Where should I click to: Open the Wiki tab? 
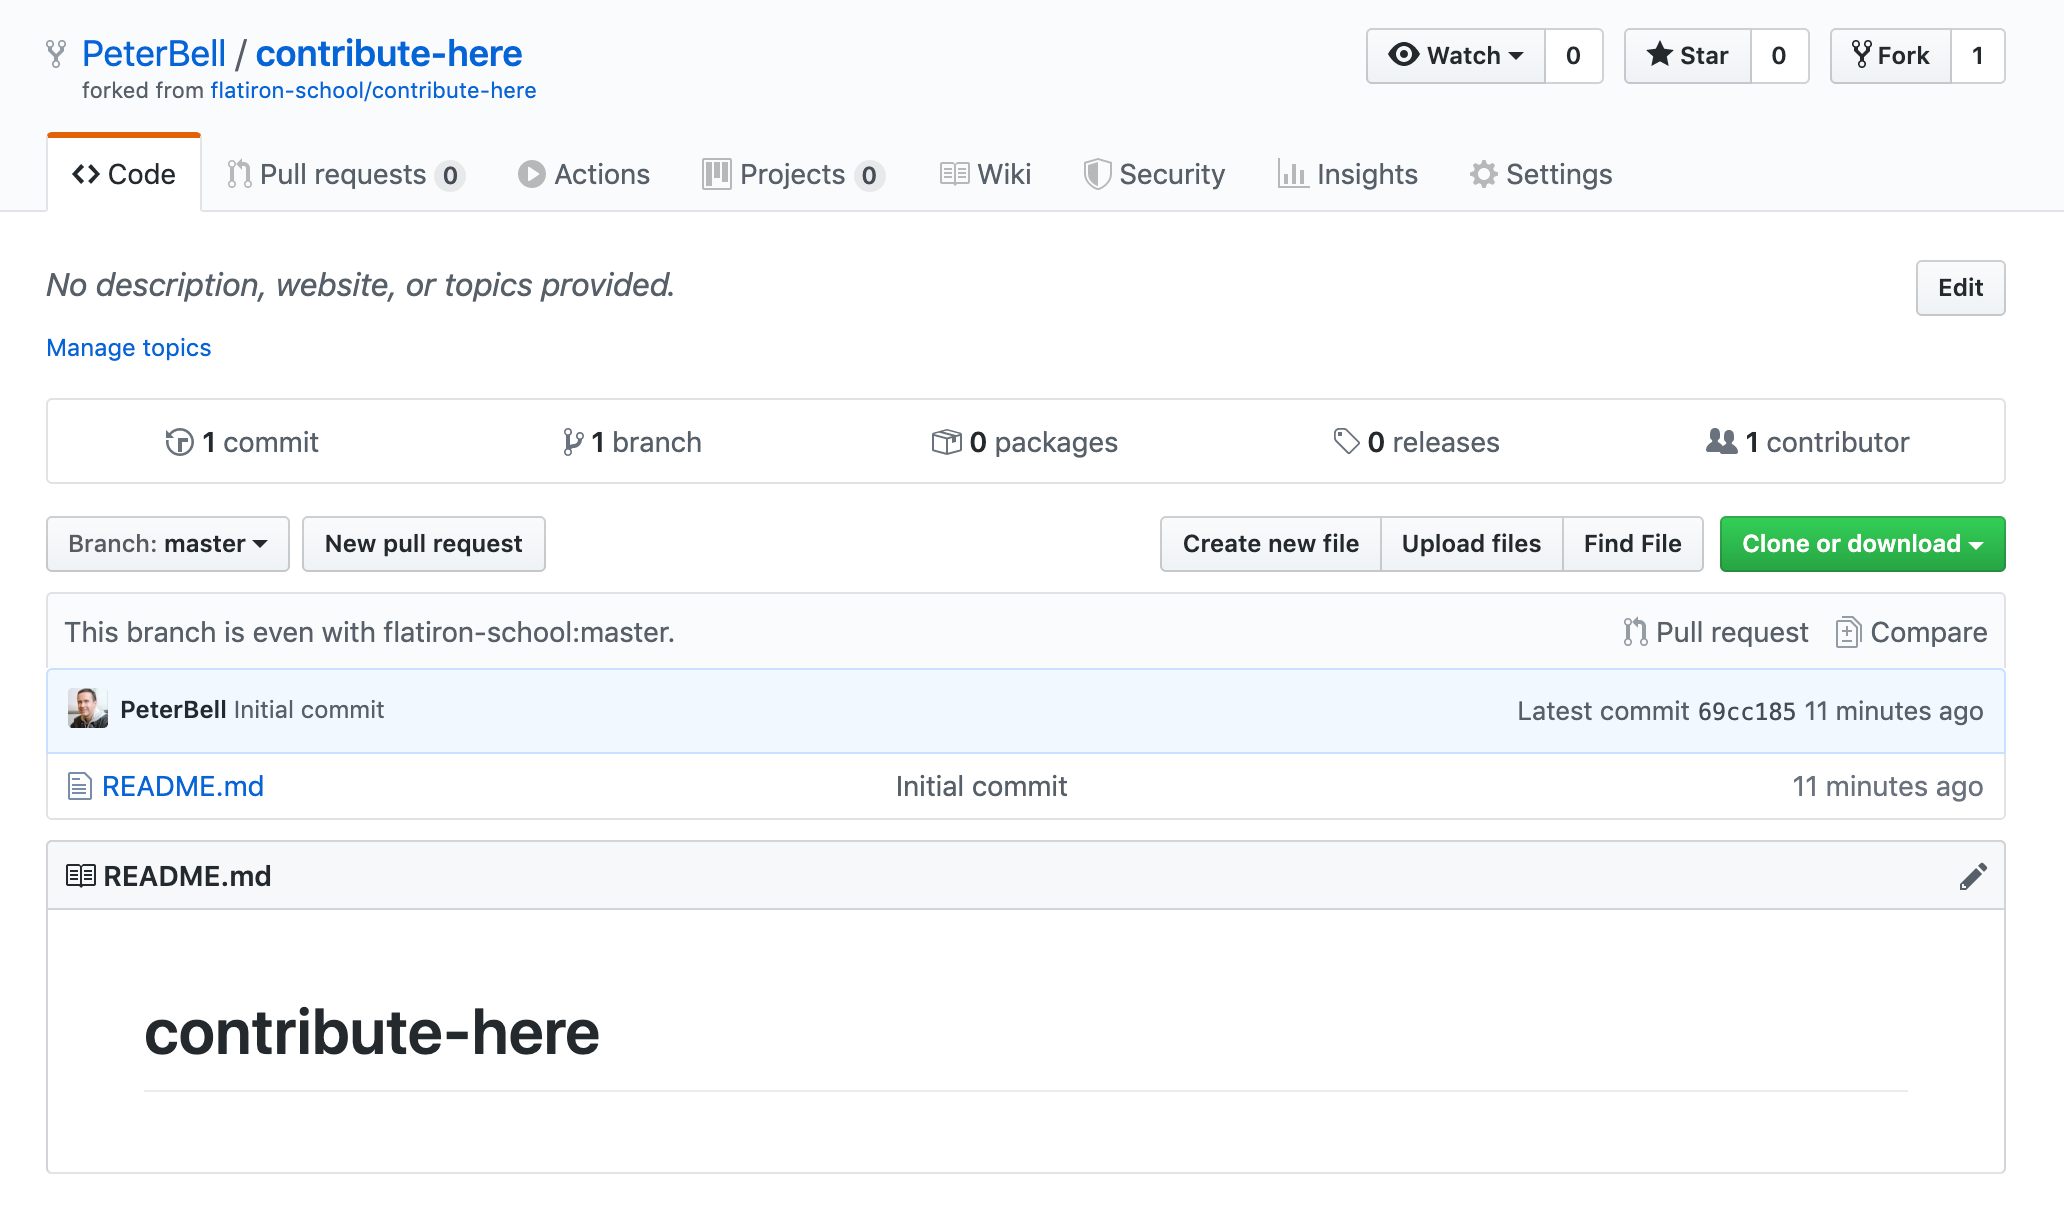tap(985, 174)
